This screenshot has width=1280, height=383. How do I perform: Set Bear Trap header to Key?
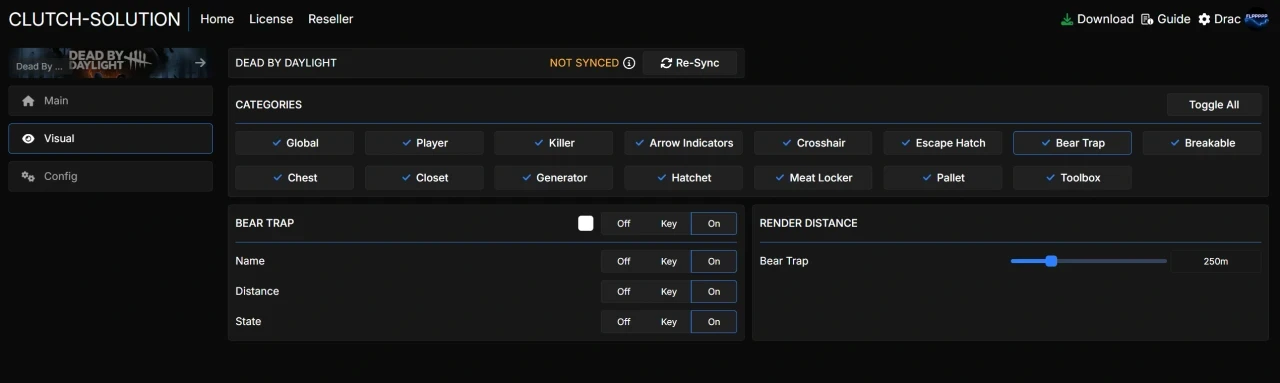pos(669,224)
